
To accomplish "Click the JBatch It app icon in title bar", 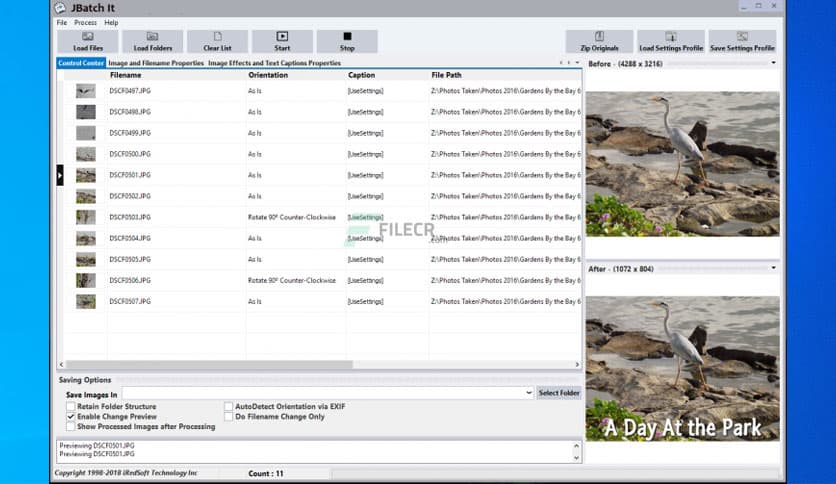I will (60, 7).
